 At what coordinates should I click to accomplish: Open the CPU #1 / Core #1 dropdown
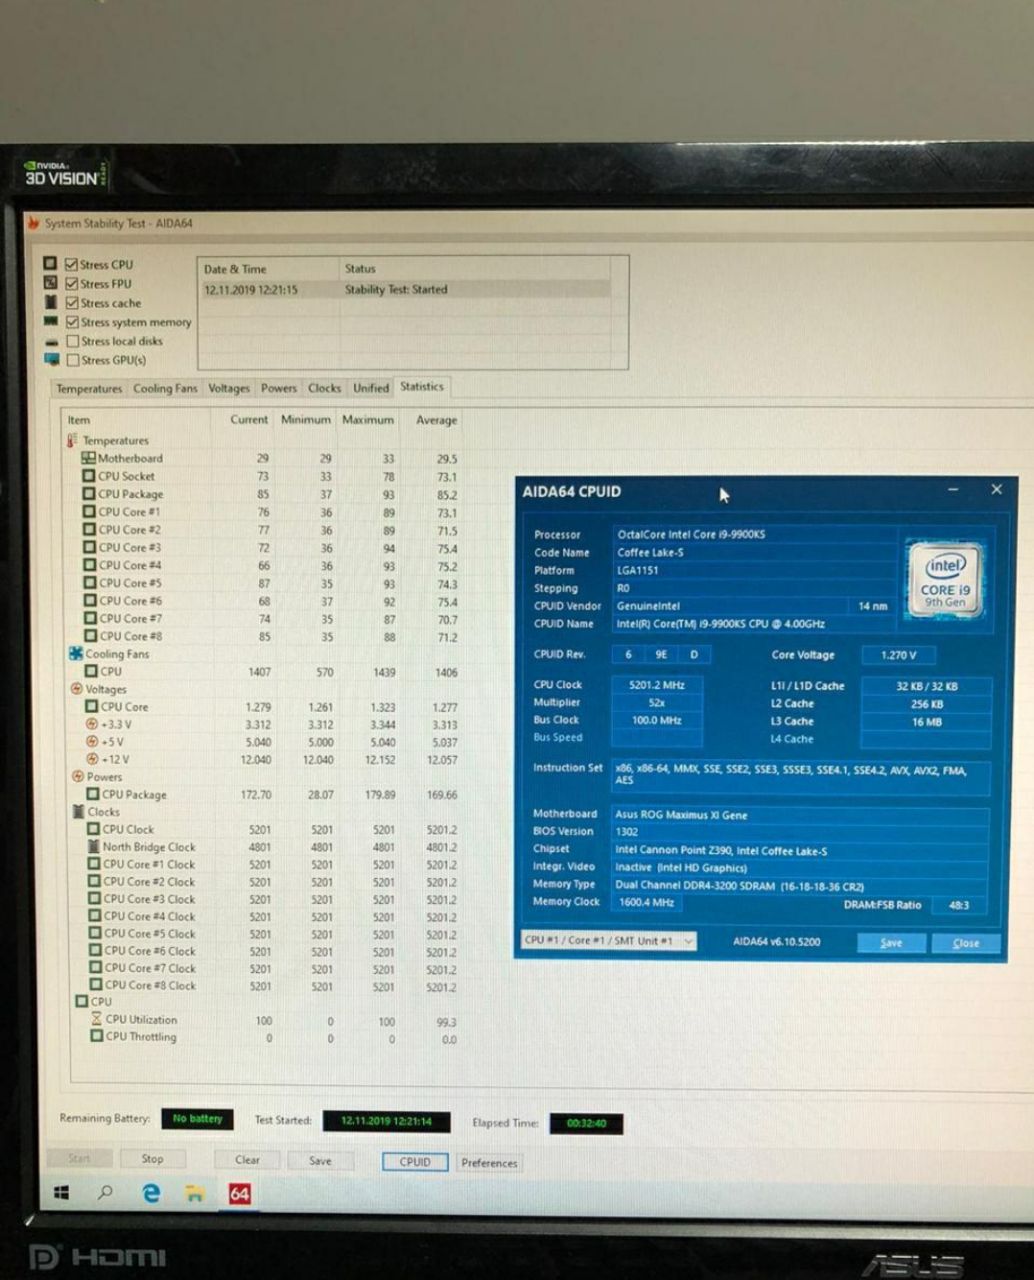pyautogui.click(x=609, y=941)
